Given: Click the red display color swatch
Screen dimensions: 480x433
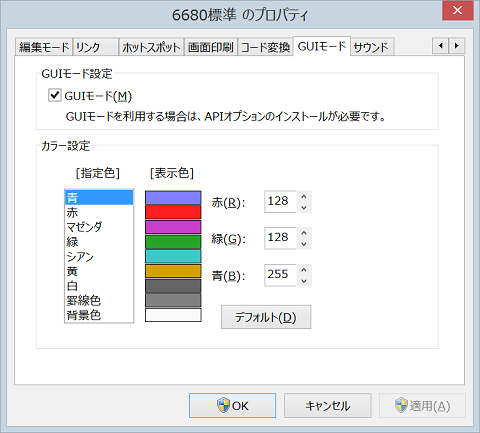Looking at the screenshot, I should (x=173, y=212).
